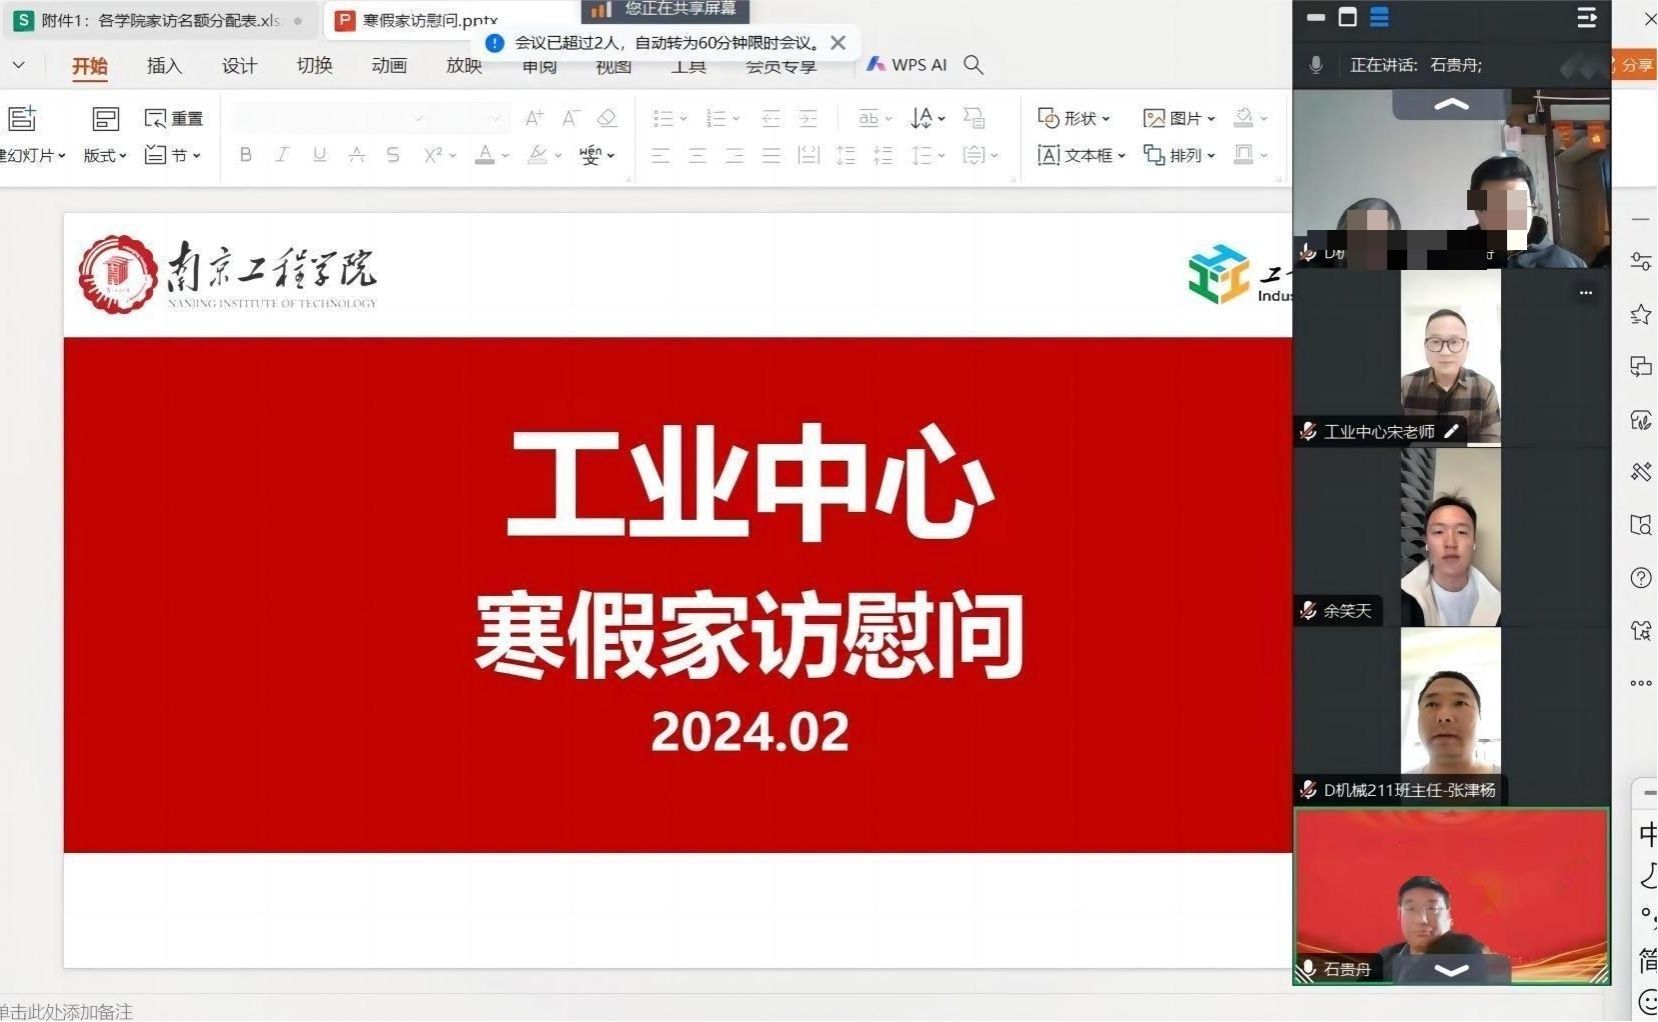Open the font color picker A icon
Image resolution: width=1658 pixels, height=1022 pixels.
click(x=485, y=155)
